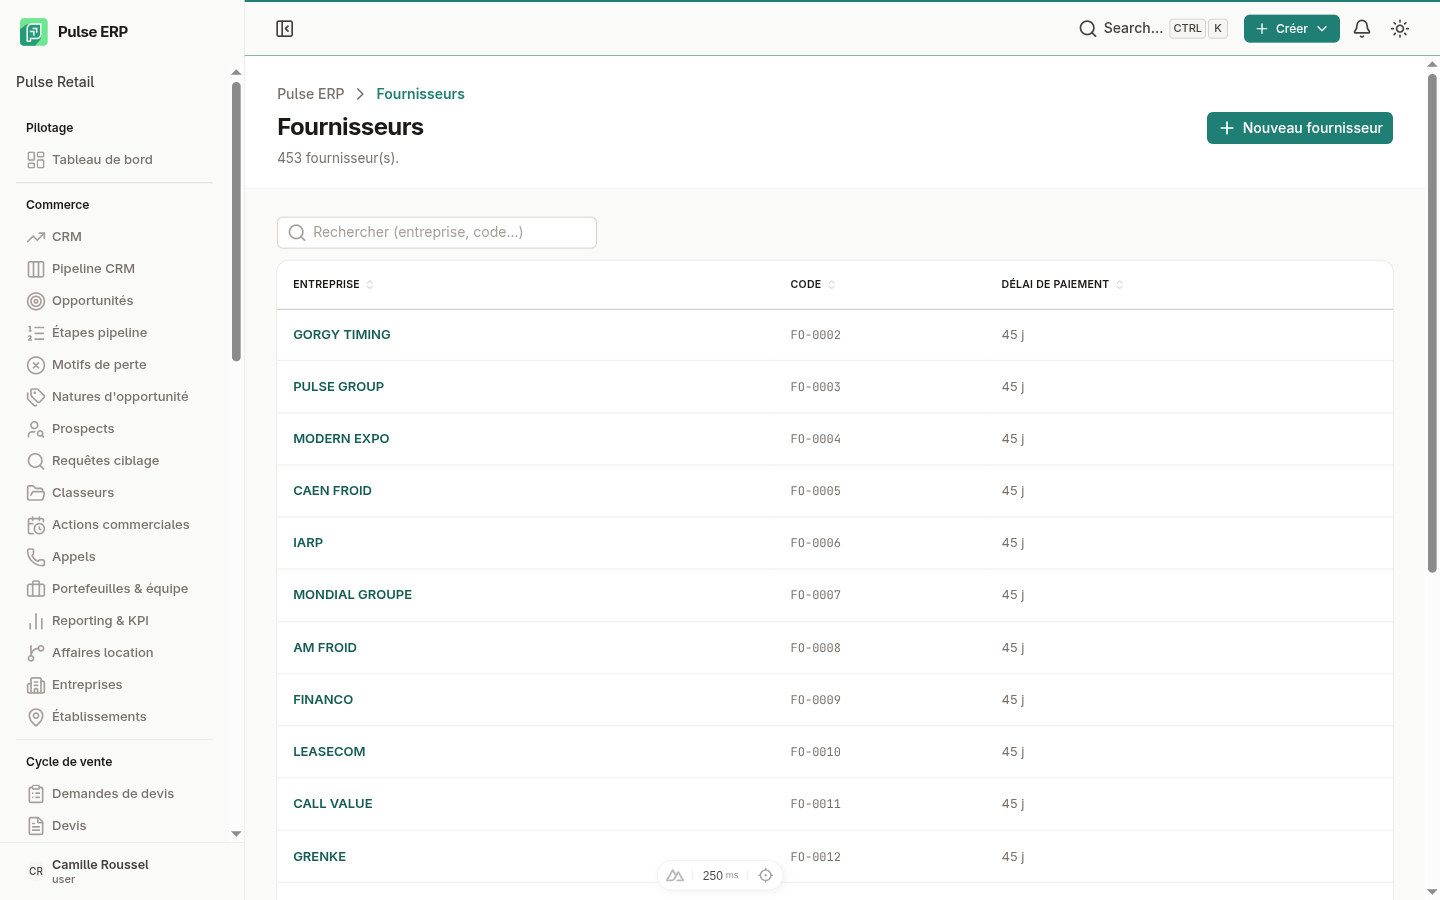Click Pulse Retail workspace label

pos(55,82)
